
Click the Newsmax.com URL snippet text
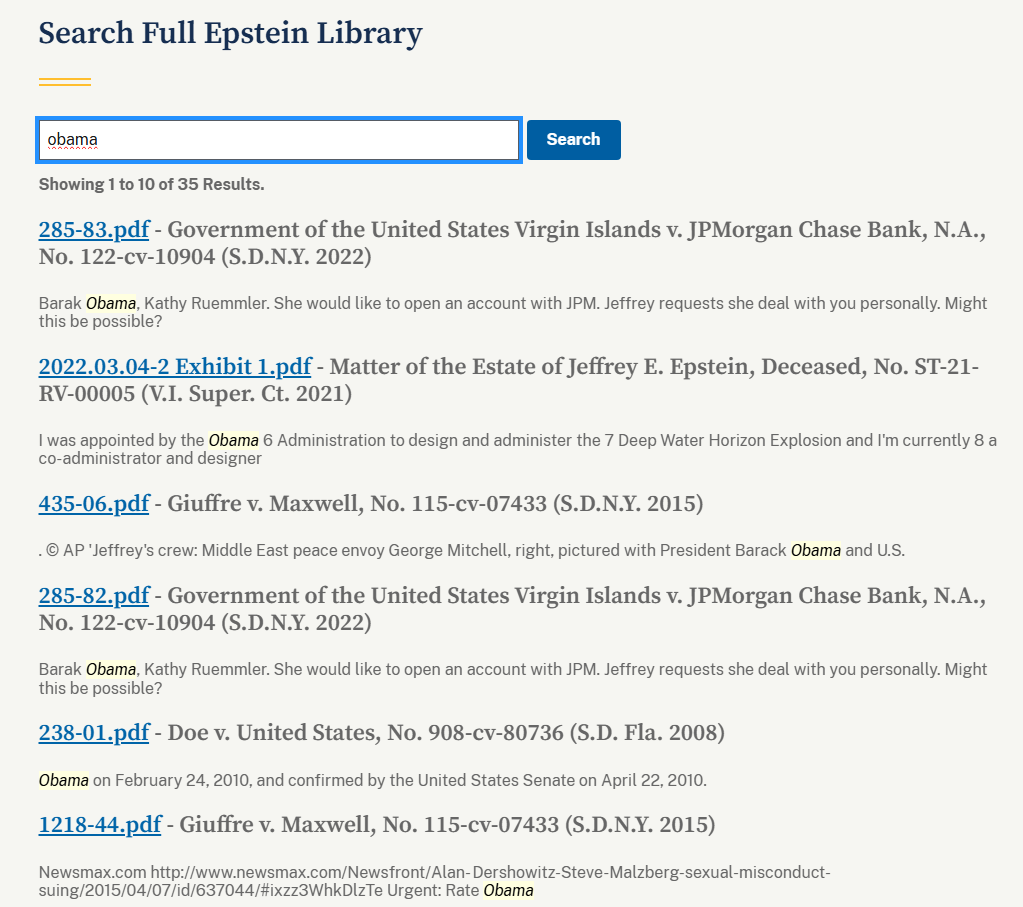click(435, 882)
